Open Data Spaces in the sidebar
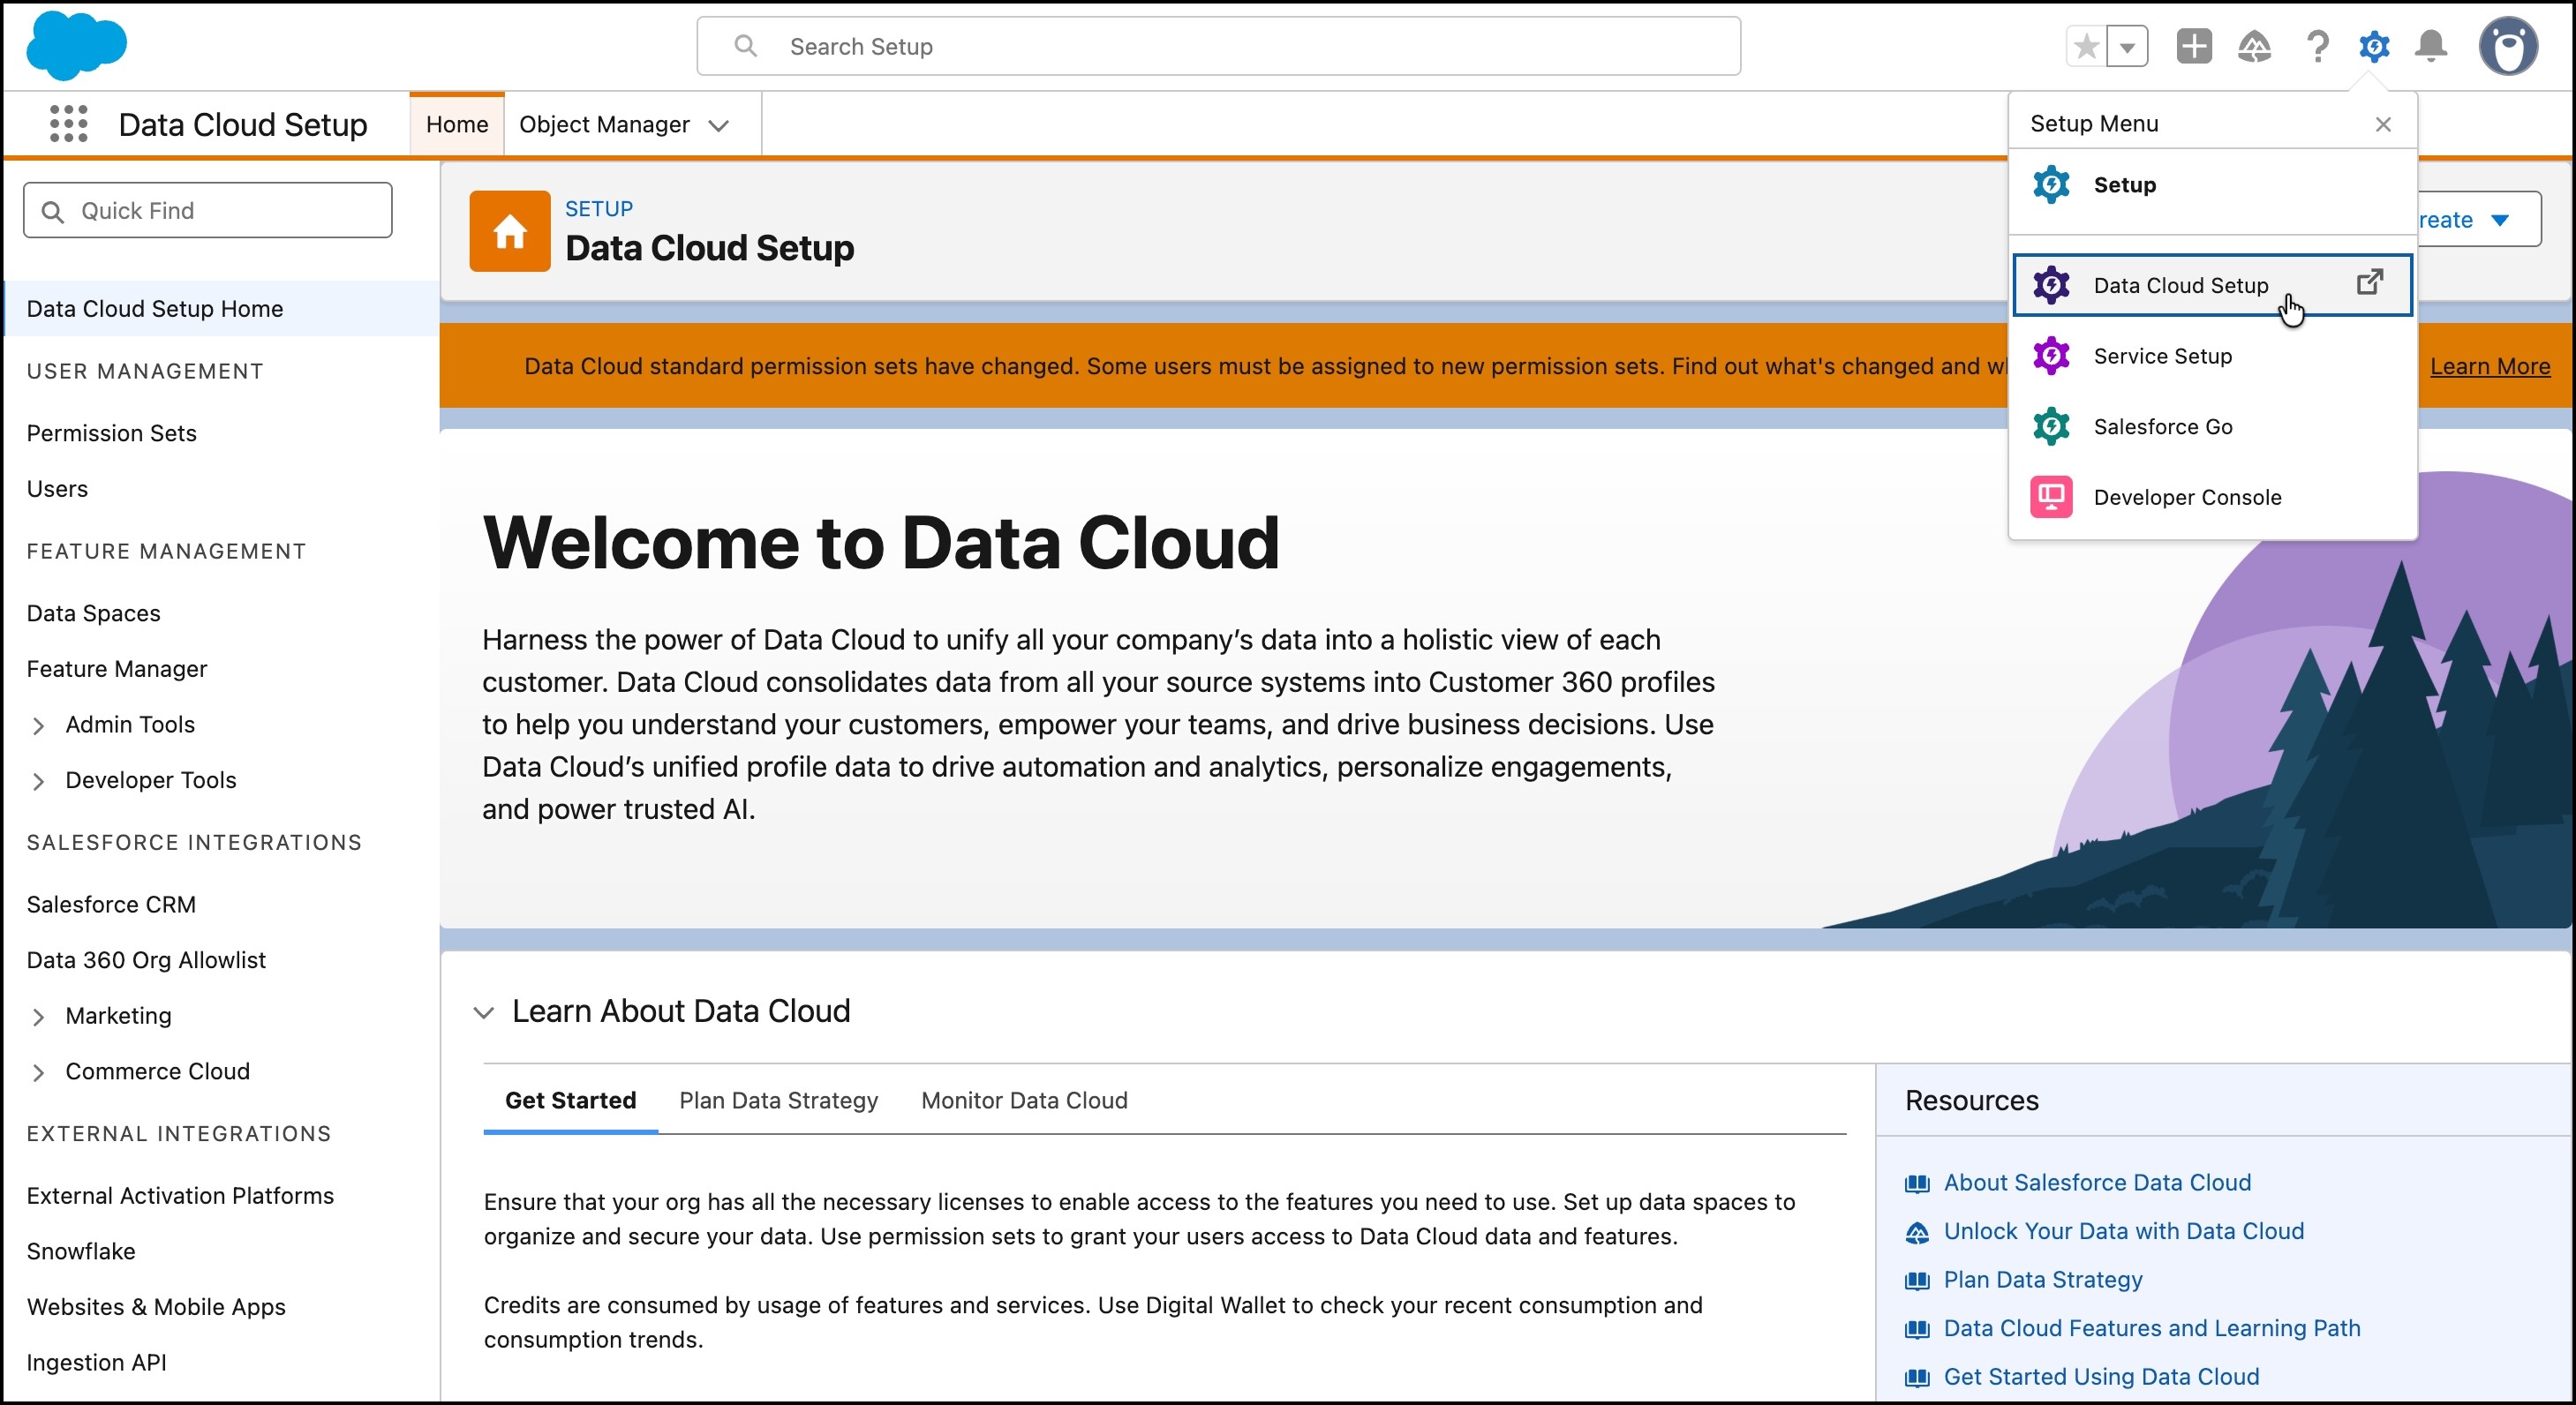This screenshot has width=2576, height=1405. tap(93, 613)
